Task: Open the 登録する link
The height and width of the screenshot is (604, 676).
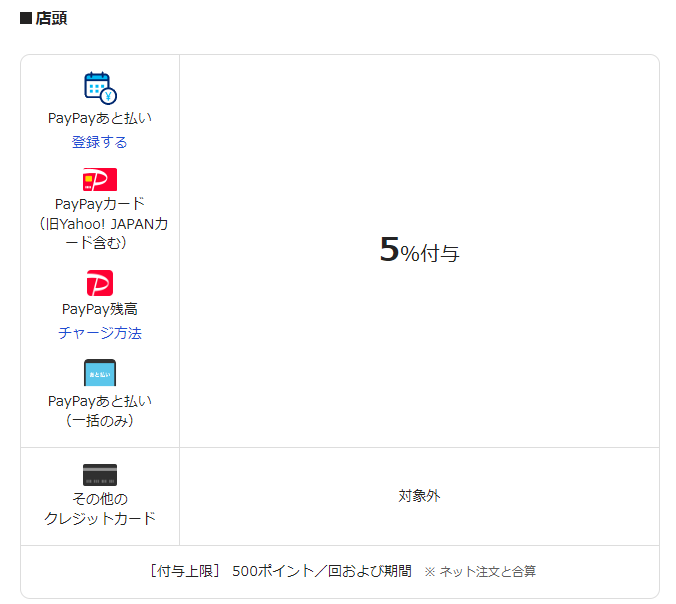Action: pyautogui.click(x=100, y=142)
